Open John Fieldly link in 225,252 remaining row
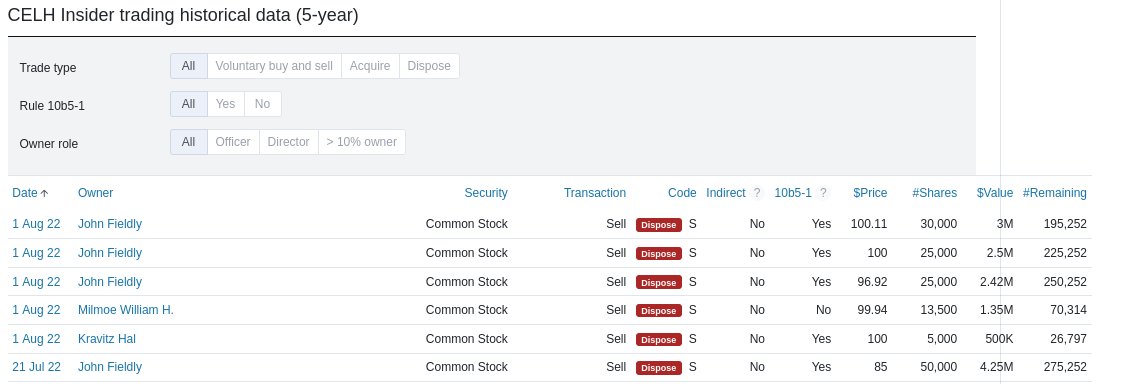 (x=110, y=253)
